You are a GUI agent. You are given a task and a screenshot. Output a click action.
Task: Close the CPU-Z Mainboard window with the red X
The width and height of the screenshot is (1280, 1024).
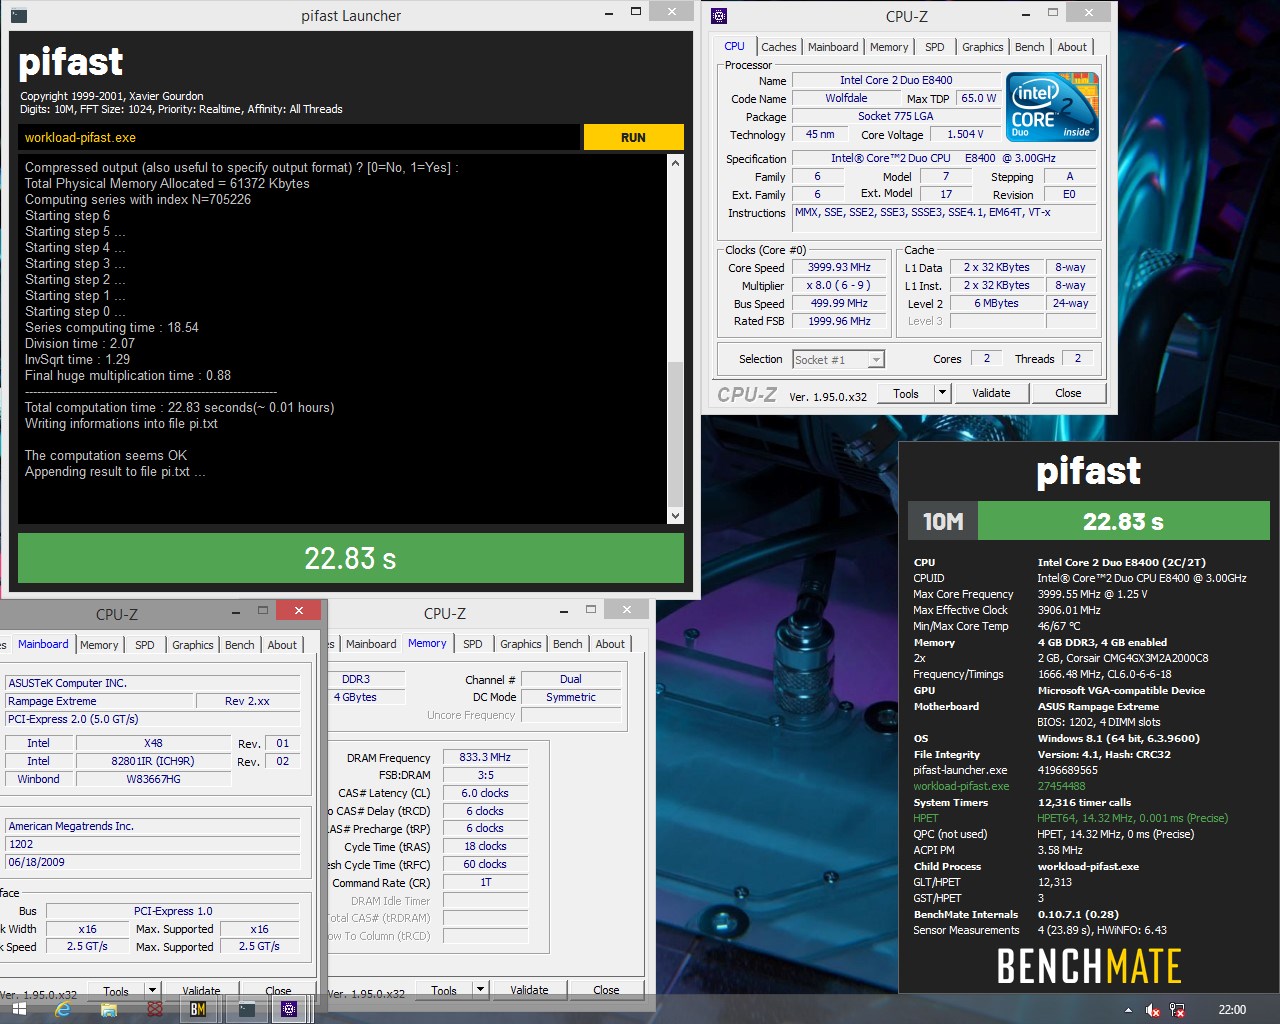tap(298, 609)
